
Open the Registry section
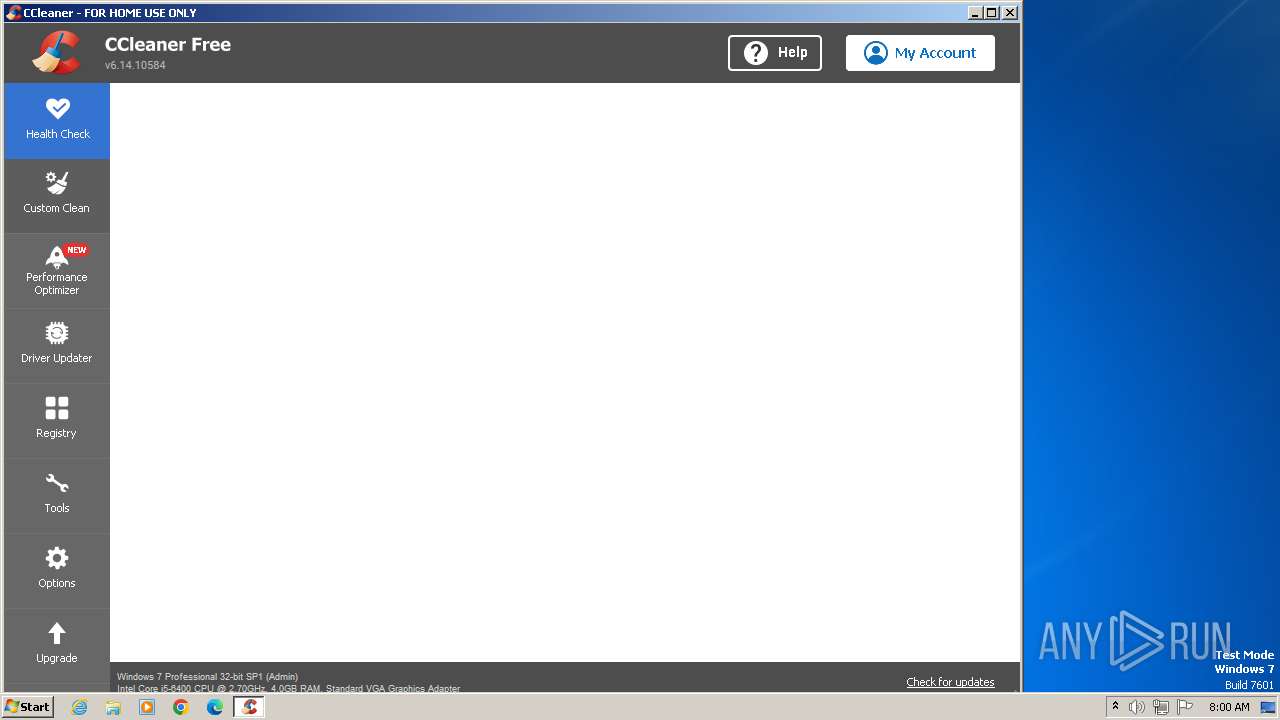pos(57,421)
